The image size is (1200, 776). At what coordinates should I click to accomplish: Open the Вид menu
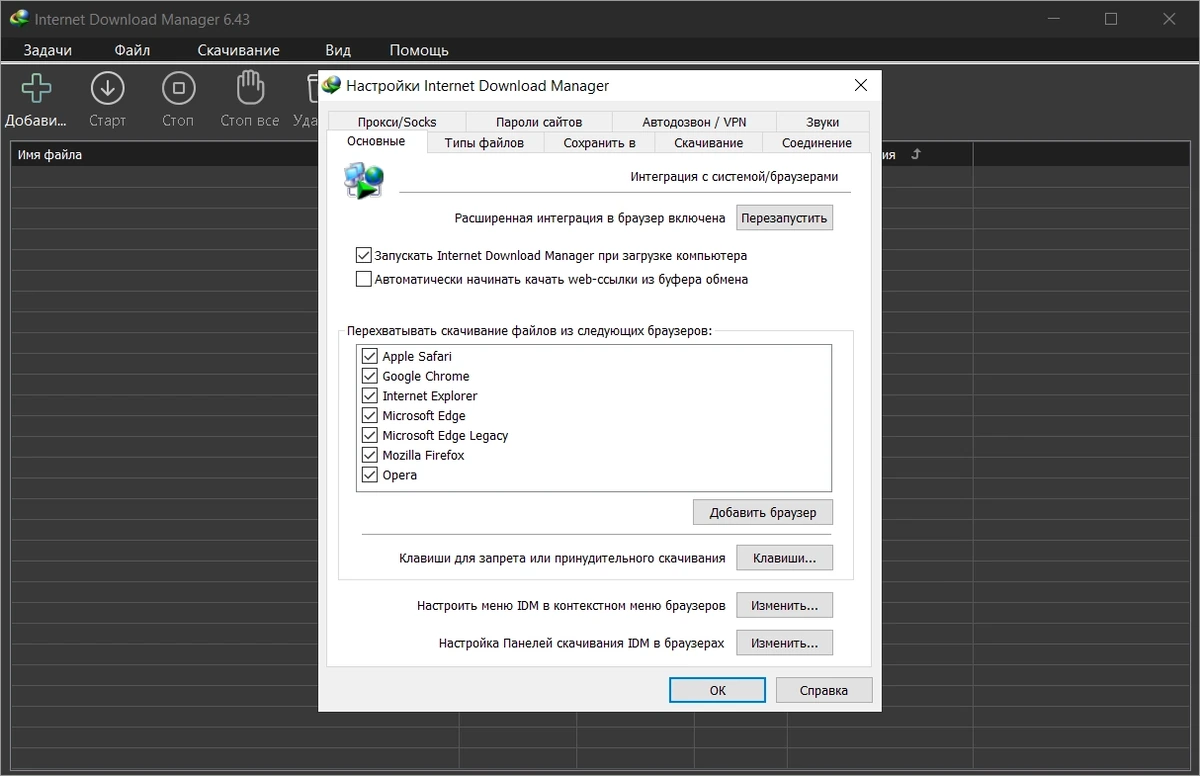(x=338, y=50)
